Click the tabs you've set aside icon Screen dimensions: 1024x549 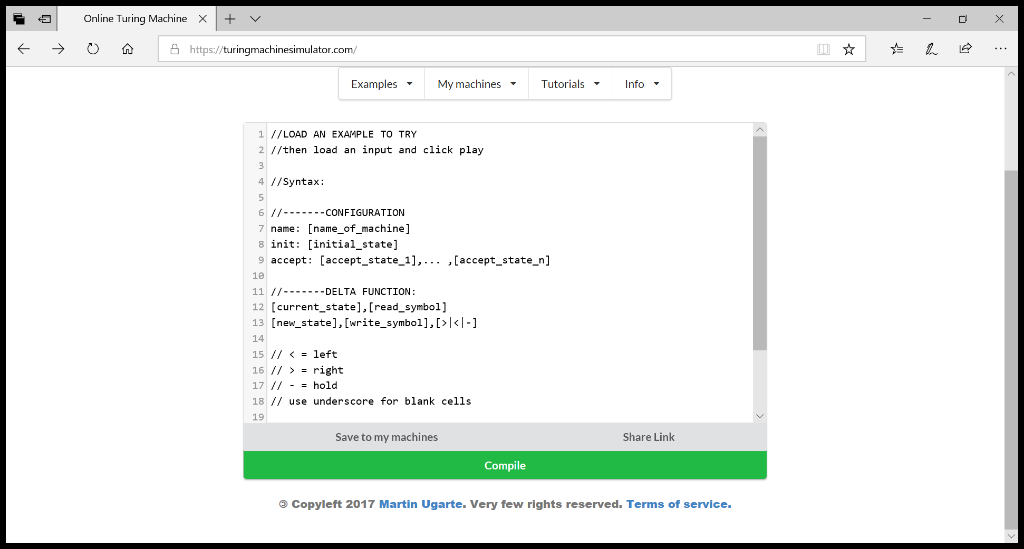(19, 19)
